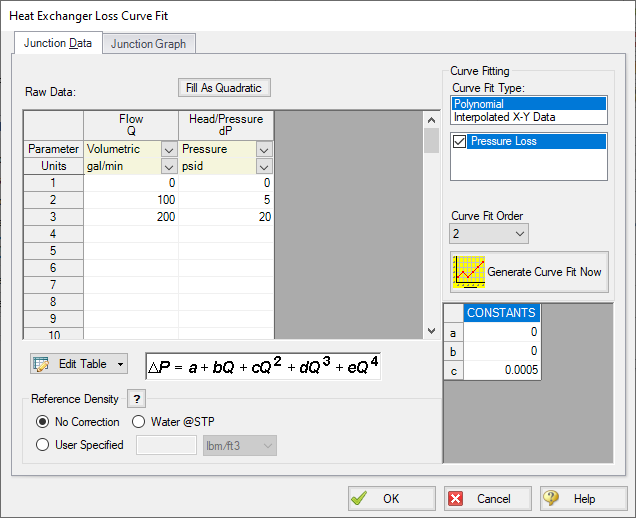This screenshot has width=636, height=518.
Task: Select the Junction Data tab
Action: (x=58, y=43)
